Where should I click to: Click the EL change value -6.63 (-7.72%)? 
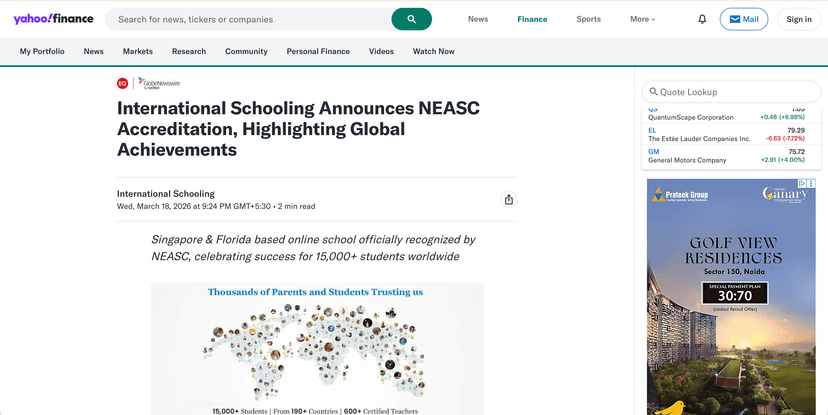click(x=785, y=138)
